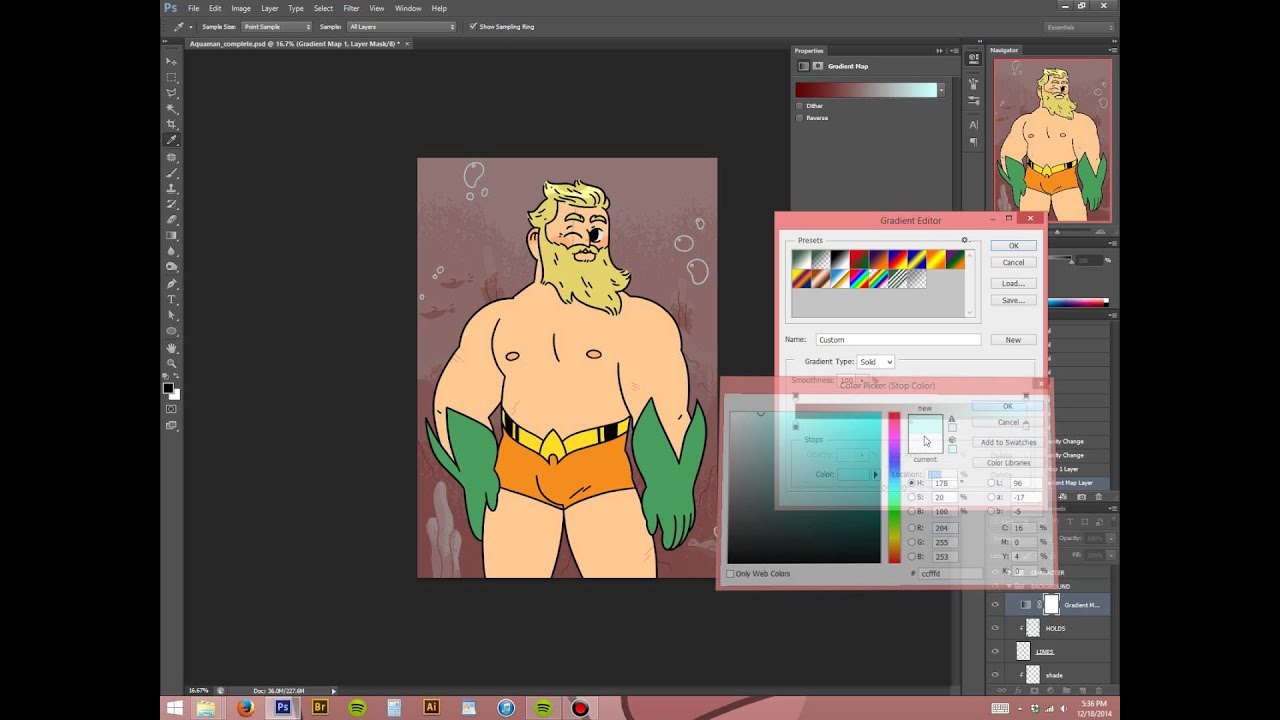Open the Gradient Type dropdown
The image size is (1280, 720).
875,361
